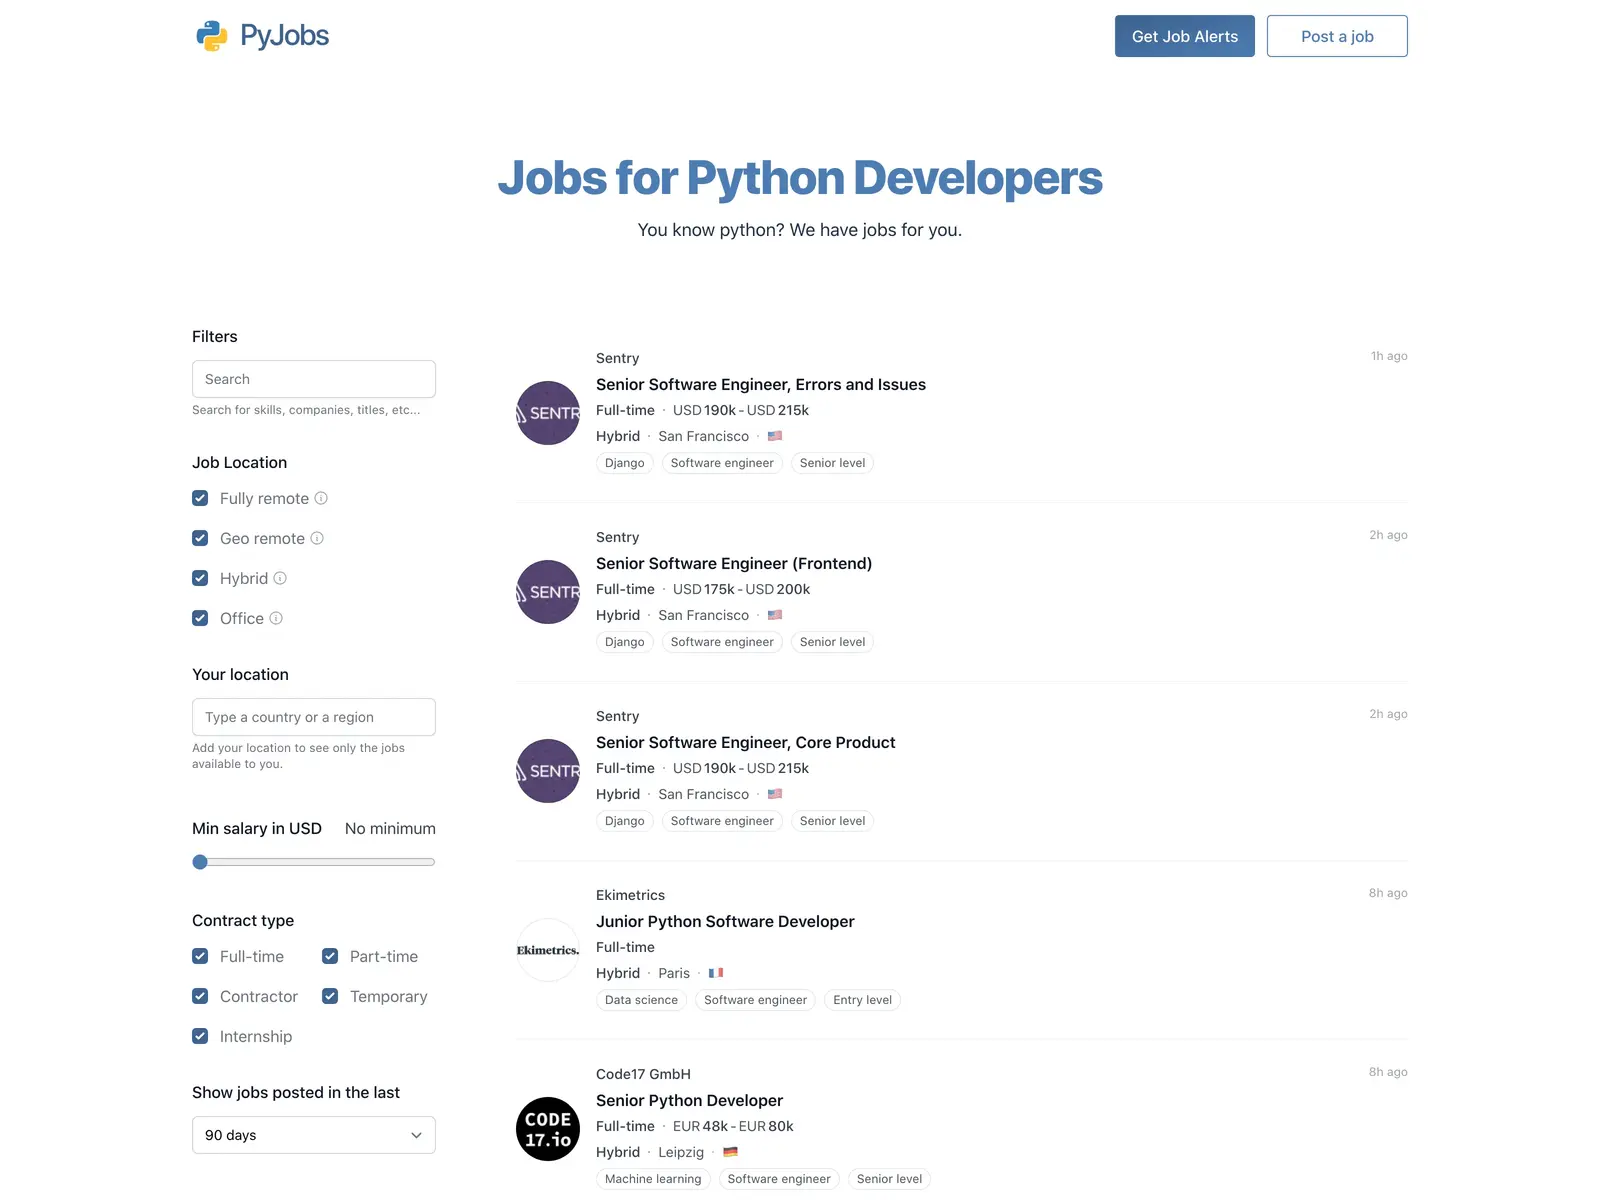1600x1200 pixels.
Task: Focus the Search filters input field
Action: coord(314,379)
